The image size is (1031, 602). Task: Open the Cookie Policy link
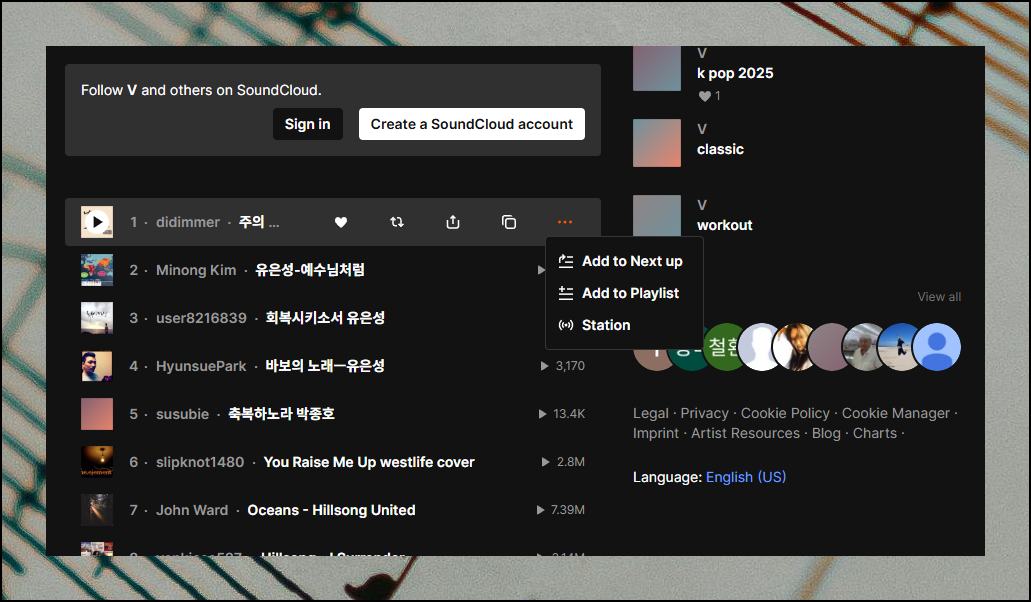pos(785,413)
